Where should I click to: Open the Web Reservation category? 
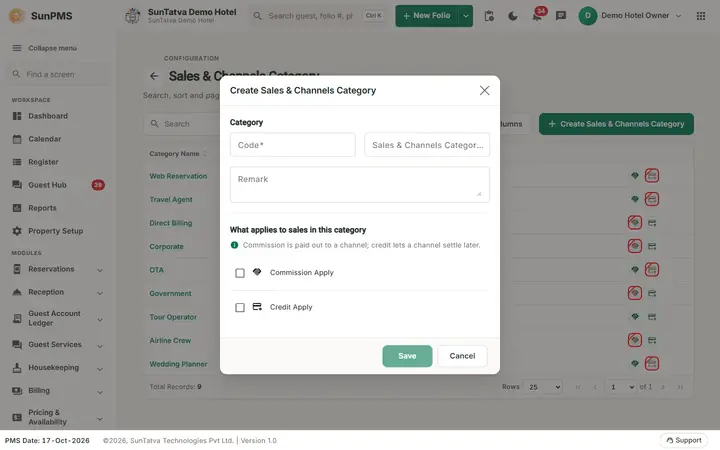tap(178, 176)
